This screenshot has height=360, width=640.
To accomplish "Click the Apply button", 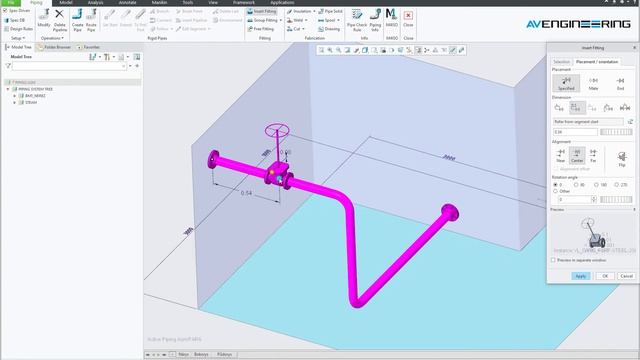I will click(x=581, y=276).
